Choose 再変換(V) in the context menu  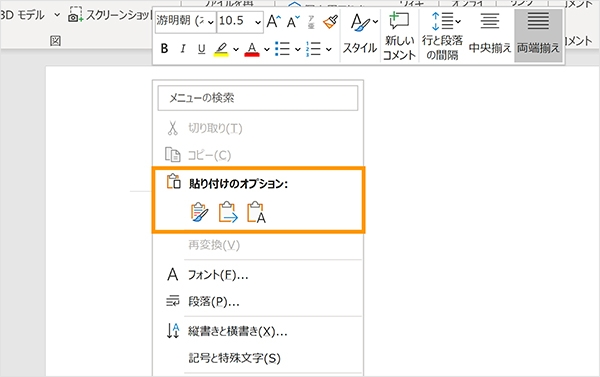point(258,245)
